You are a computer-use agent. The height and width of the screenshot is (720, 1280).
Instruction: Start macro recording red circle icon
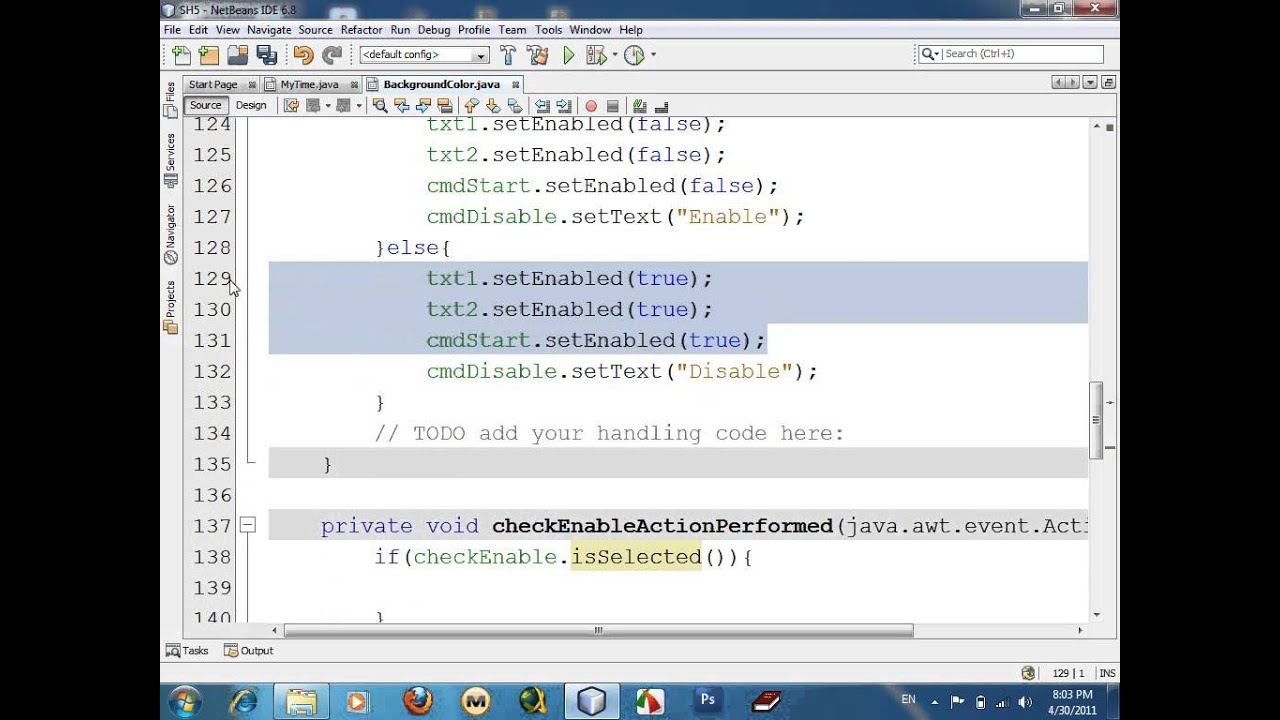pyautogui.click(x=591, y=105)
